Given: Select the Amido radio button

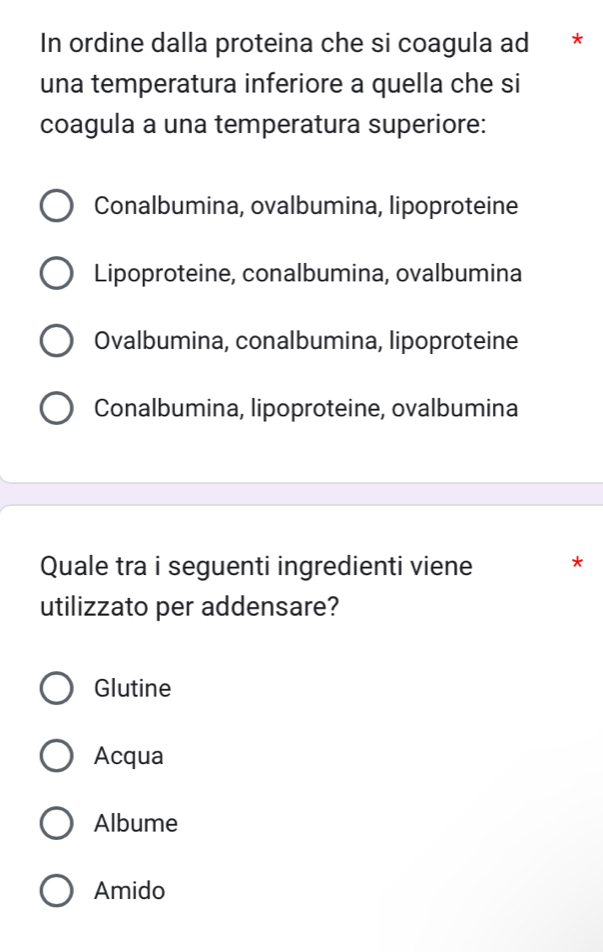Looking at the screenshot, I should coord(56,891).
